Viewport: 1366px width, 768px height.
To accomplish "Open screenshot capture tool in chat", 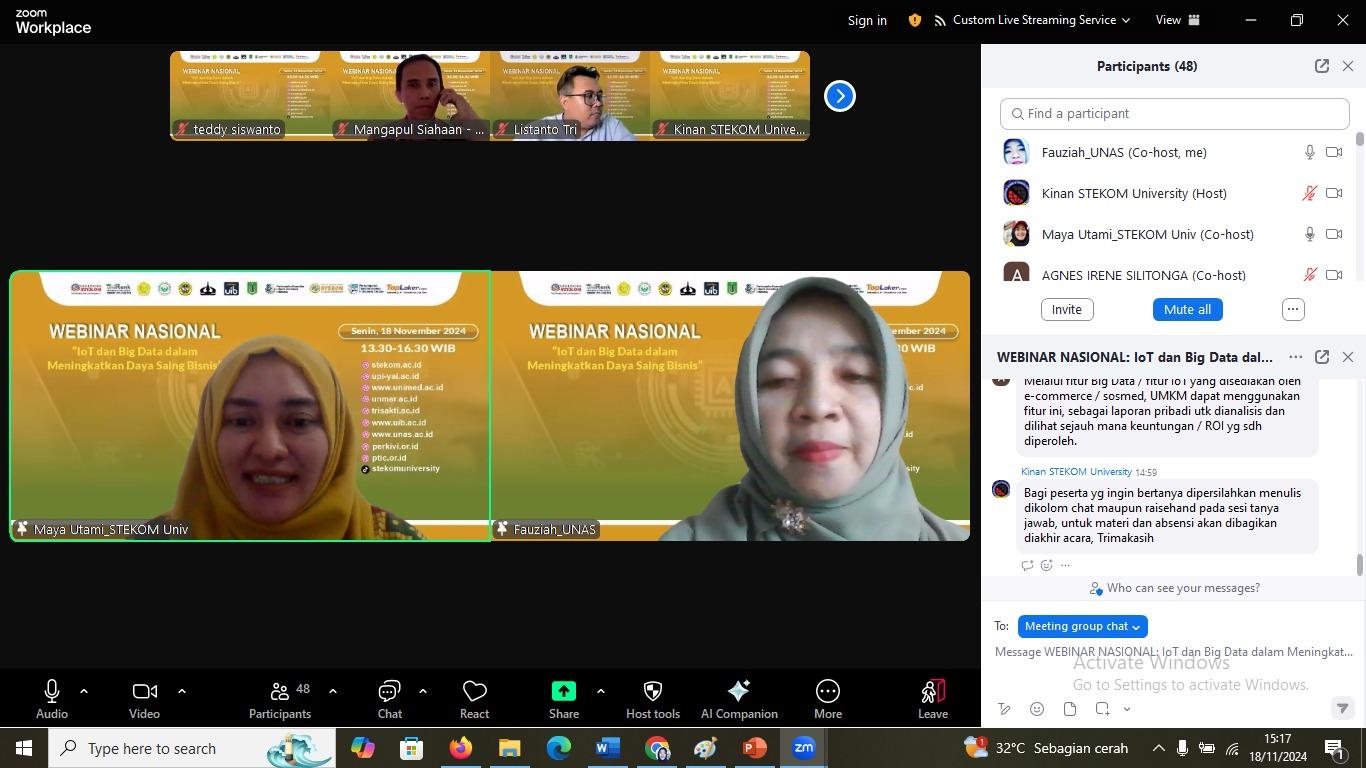I will click(1102, 709).
